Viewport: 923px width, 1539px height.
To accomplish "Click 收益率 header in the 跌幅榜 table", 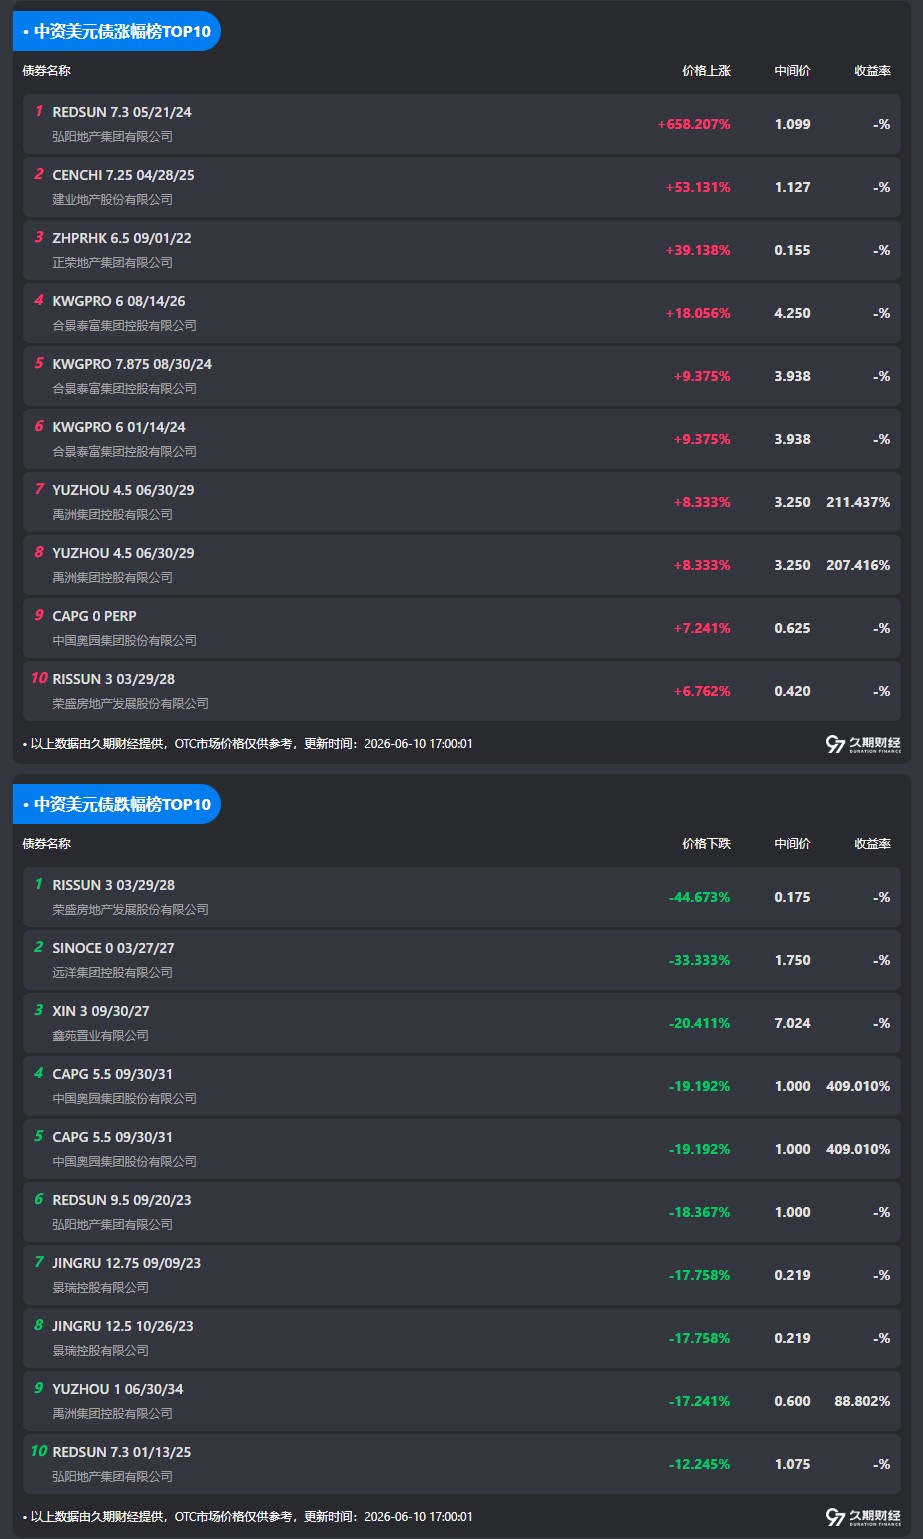I will point(872,844).
